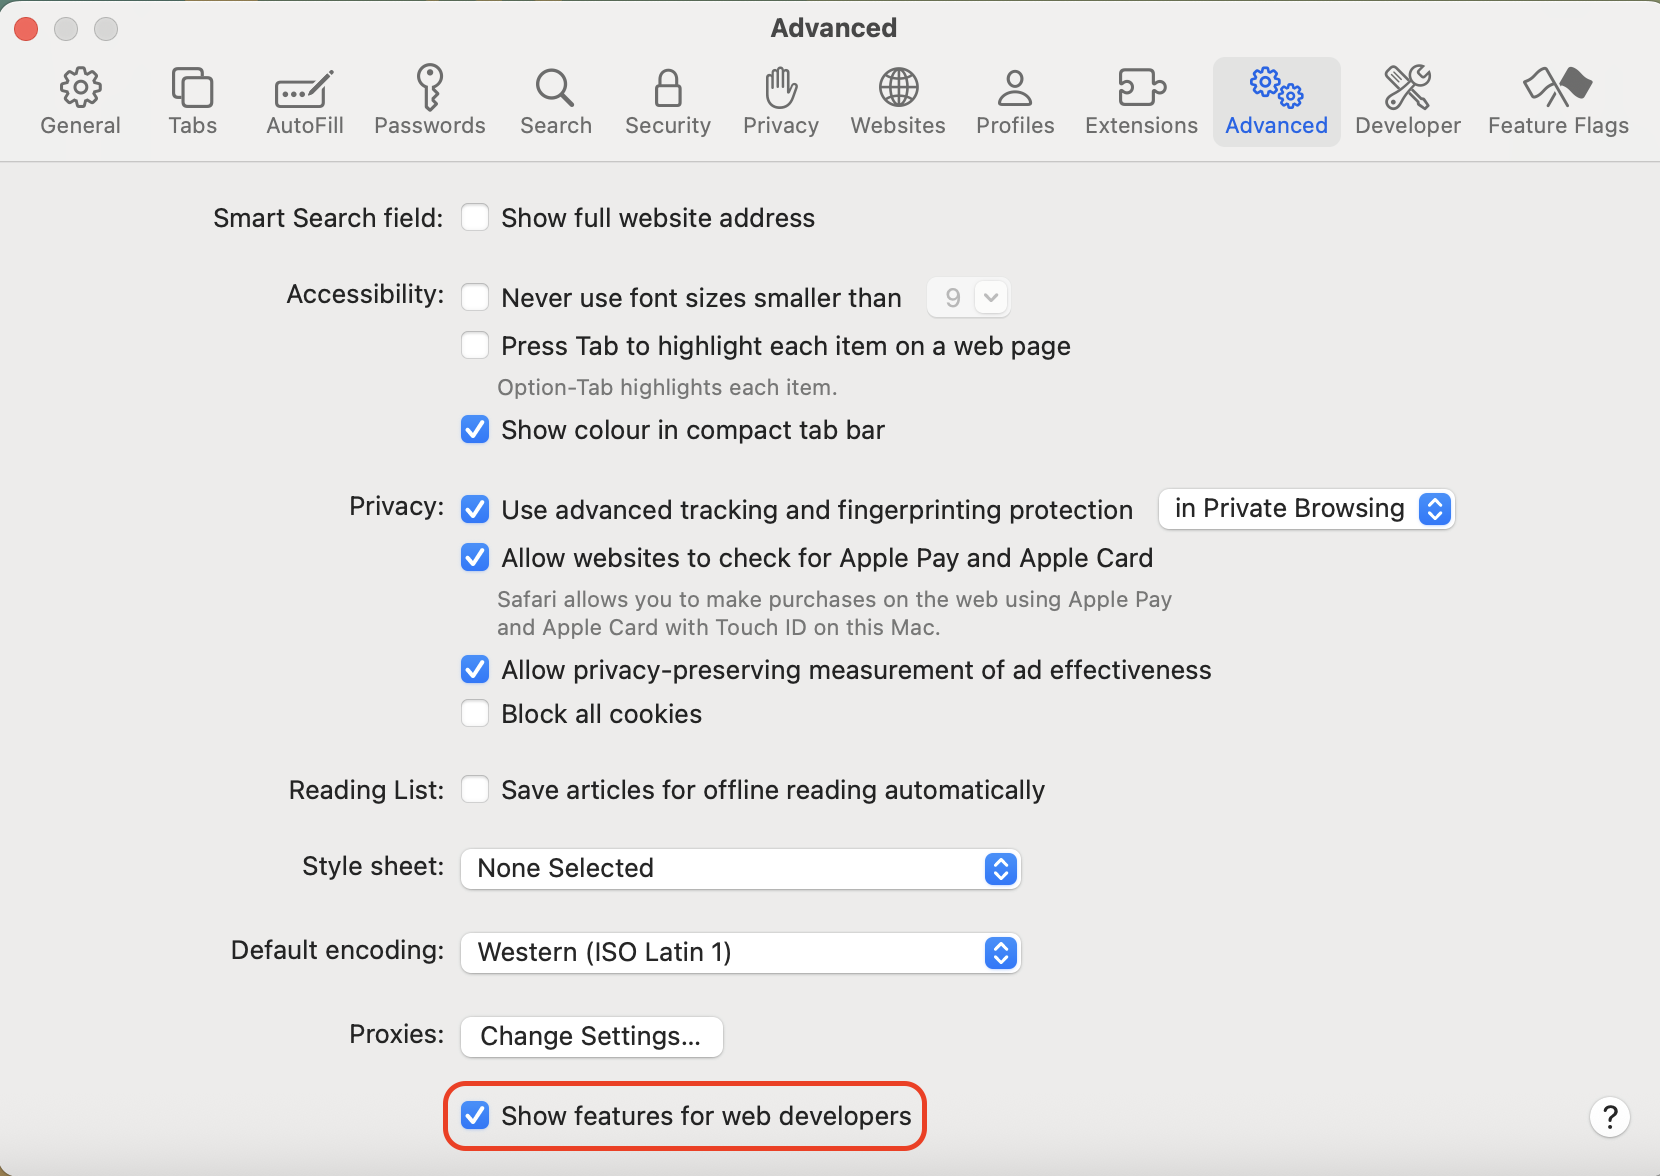Switch to the Developer tab

(1407, 100)
